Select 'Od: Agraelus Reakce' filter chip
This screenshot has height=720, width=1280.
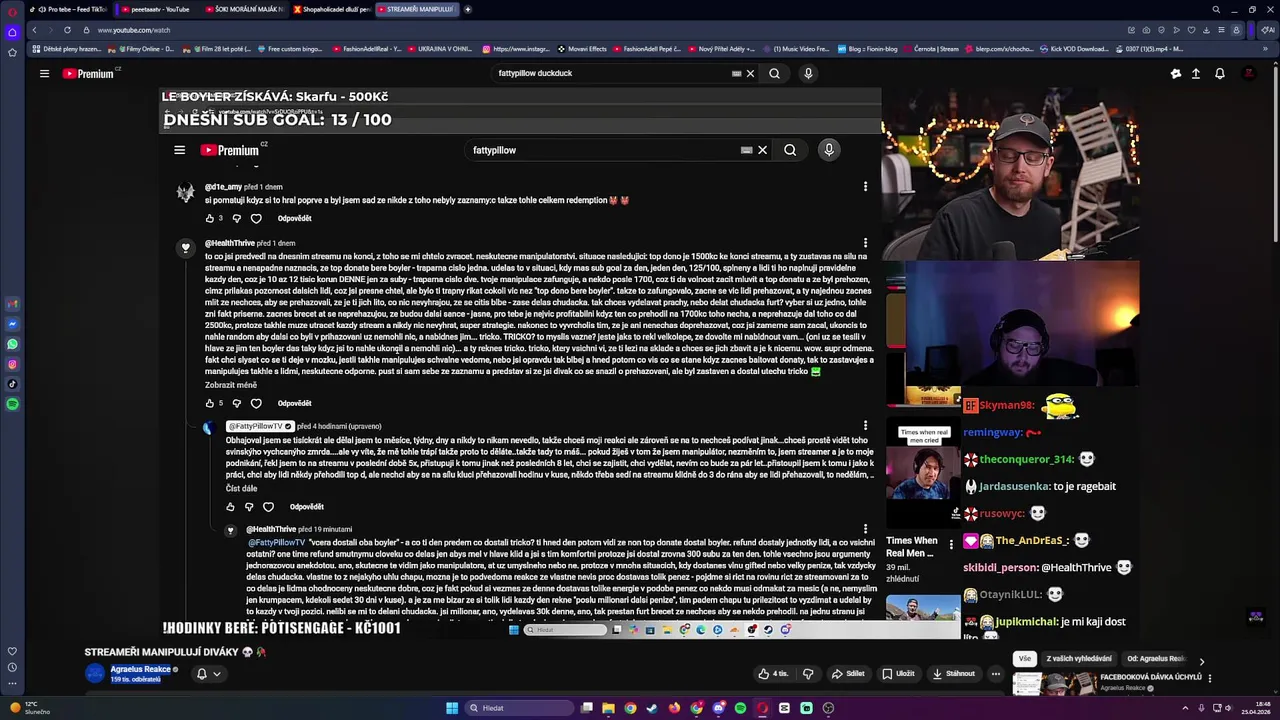point(1157,659)
